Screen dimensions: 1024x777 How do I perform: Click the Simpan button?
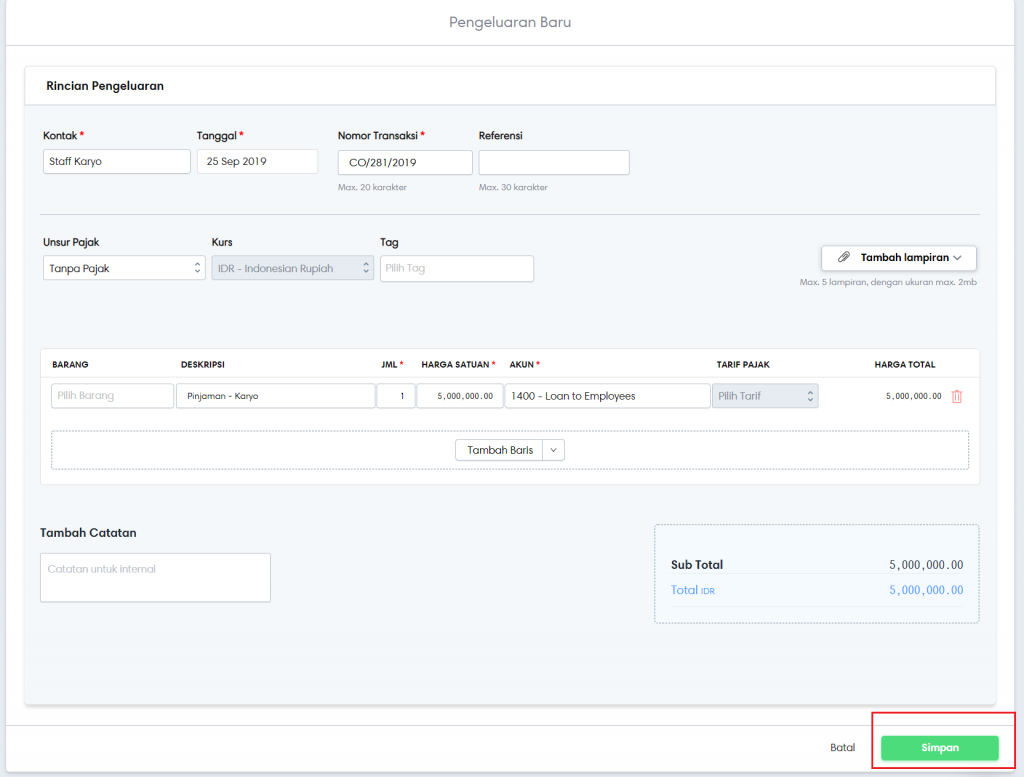(939, 748)
